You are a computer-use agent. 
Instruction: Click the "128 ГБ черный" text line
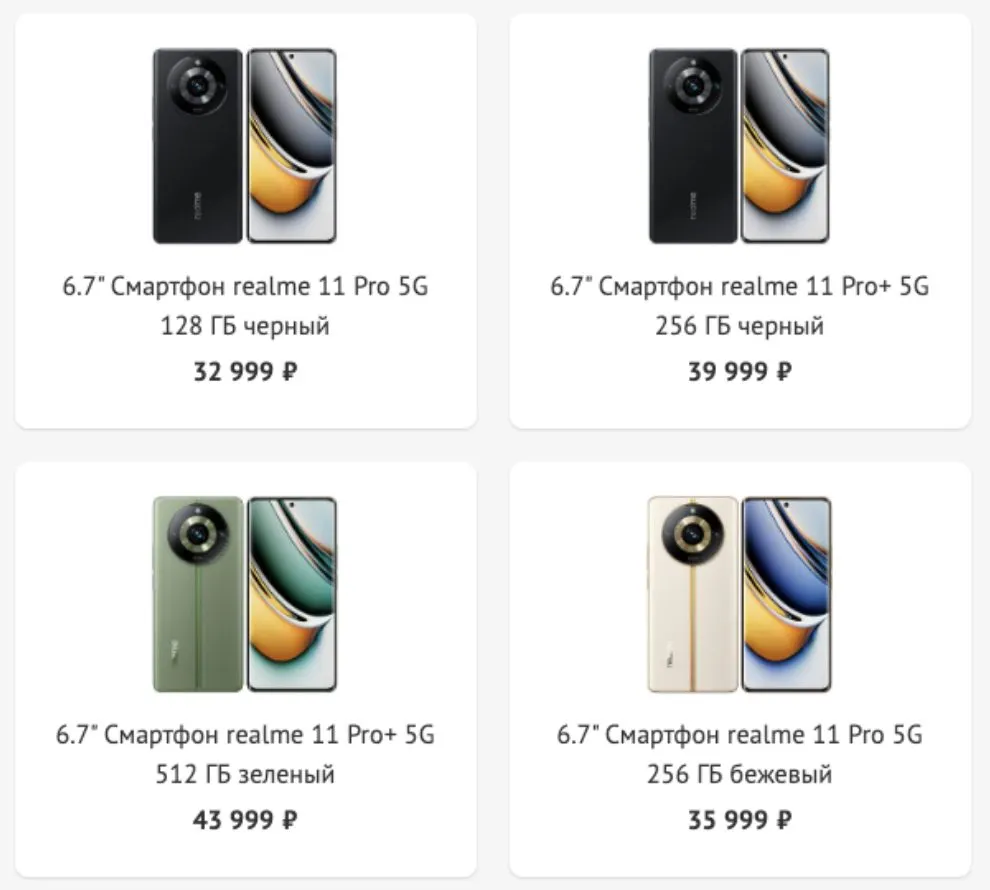(245, 326)
